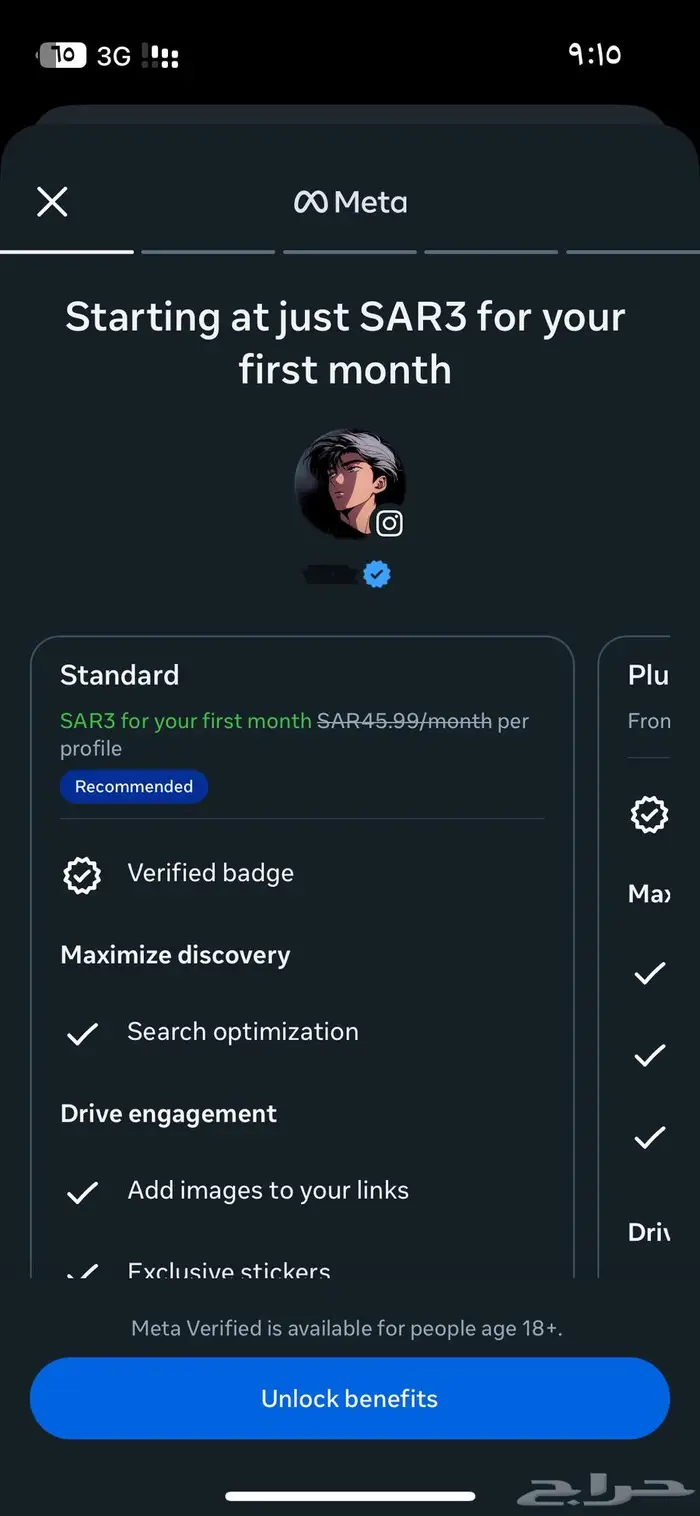
Task: Select the Standard plan title
Action: tap(120, 675)
